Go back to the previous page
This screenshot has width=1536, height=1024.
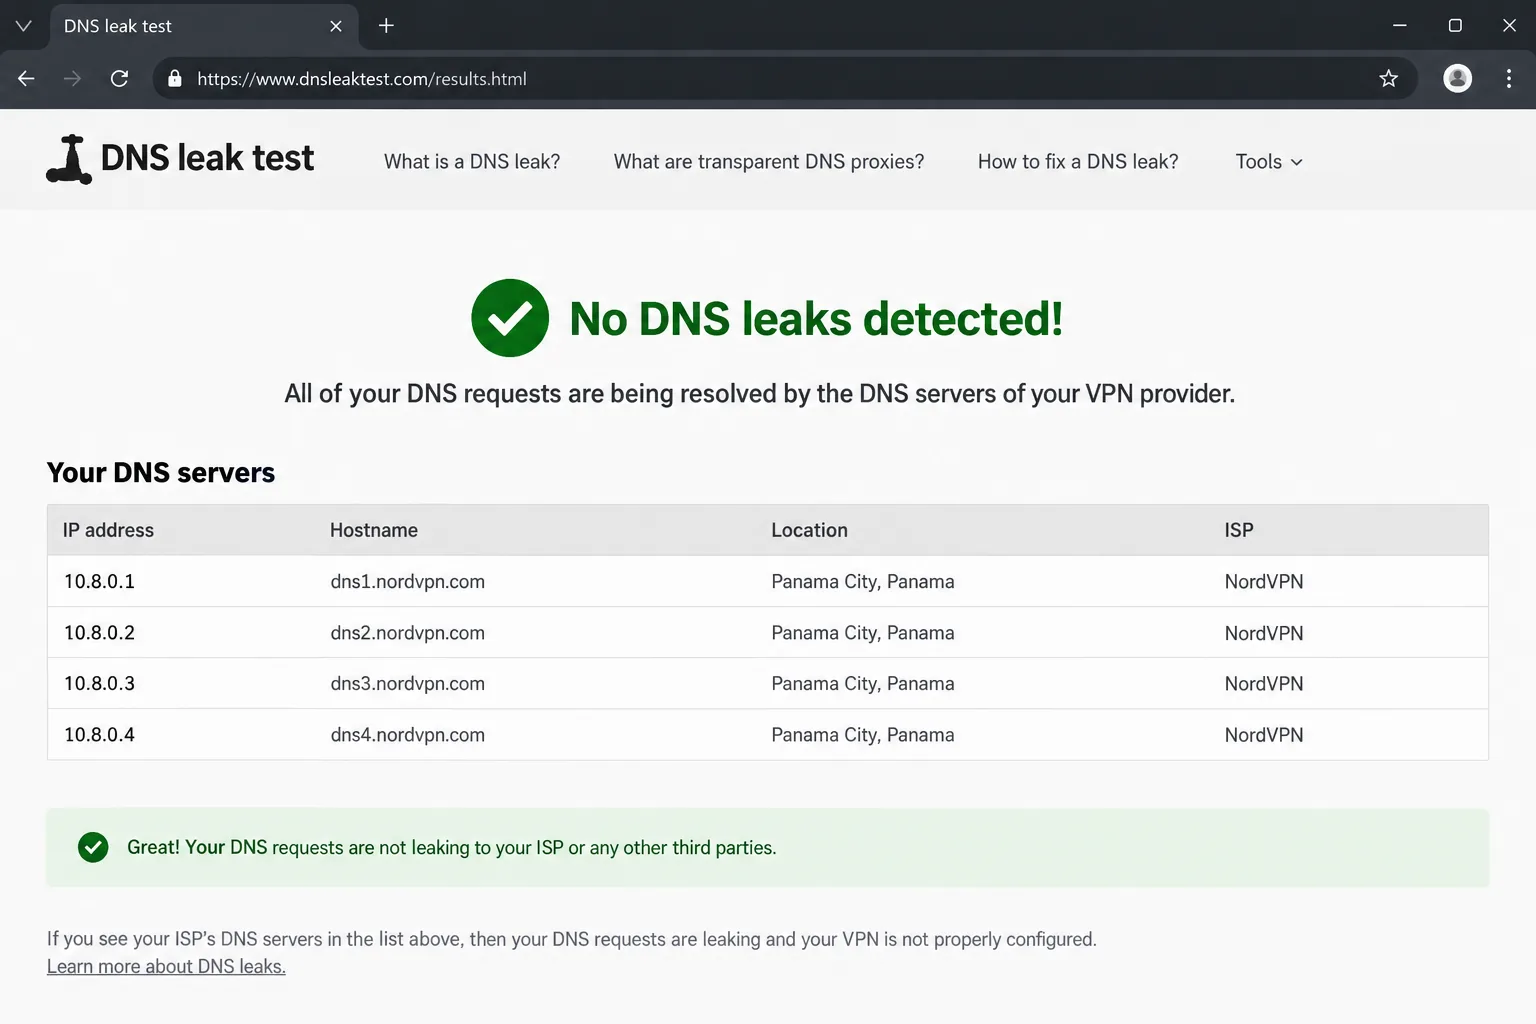[26, 79]
